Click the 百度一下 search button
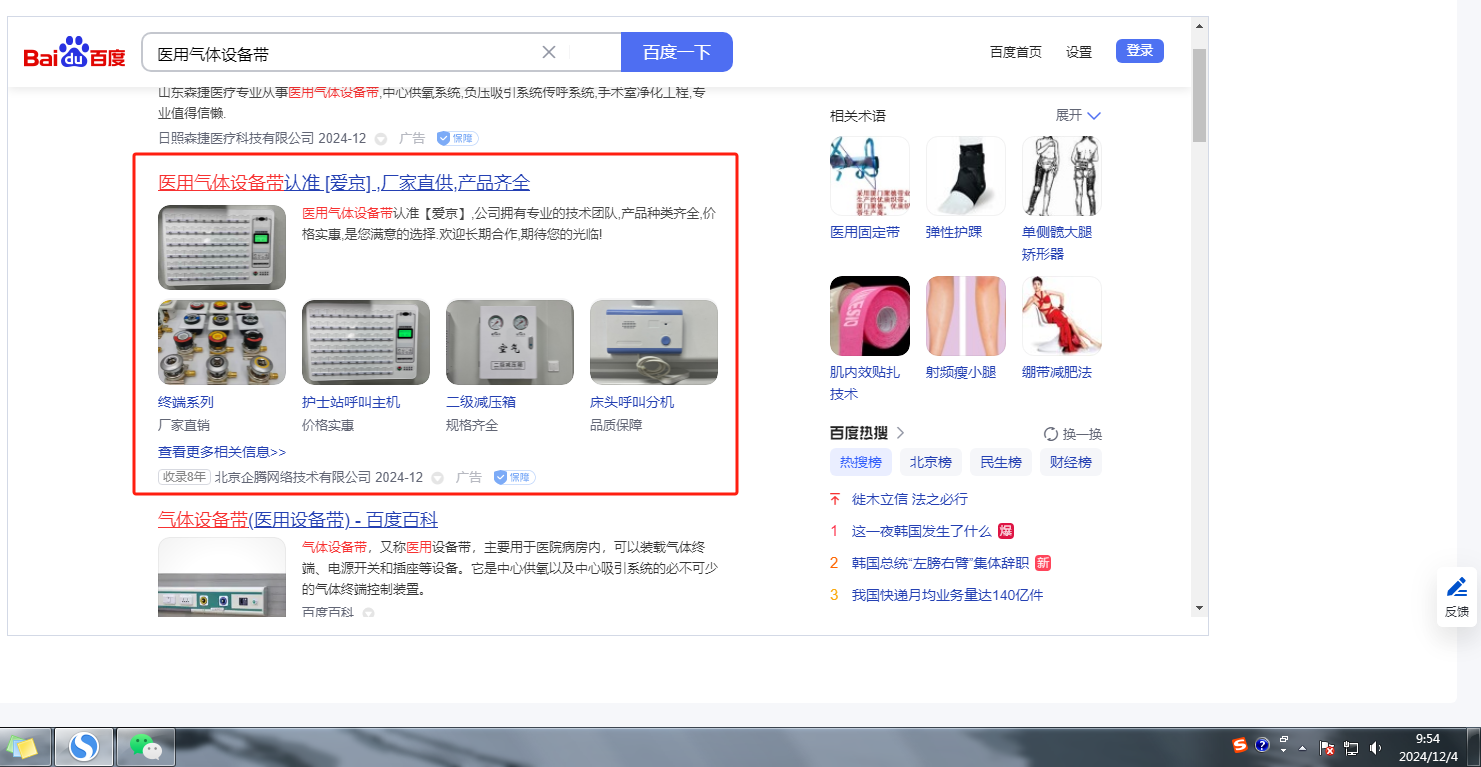This screenshot has width=1481, height=767. point(677,52)
